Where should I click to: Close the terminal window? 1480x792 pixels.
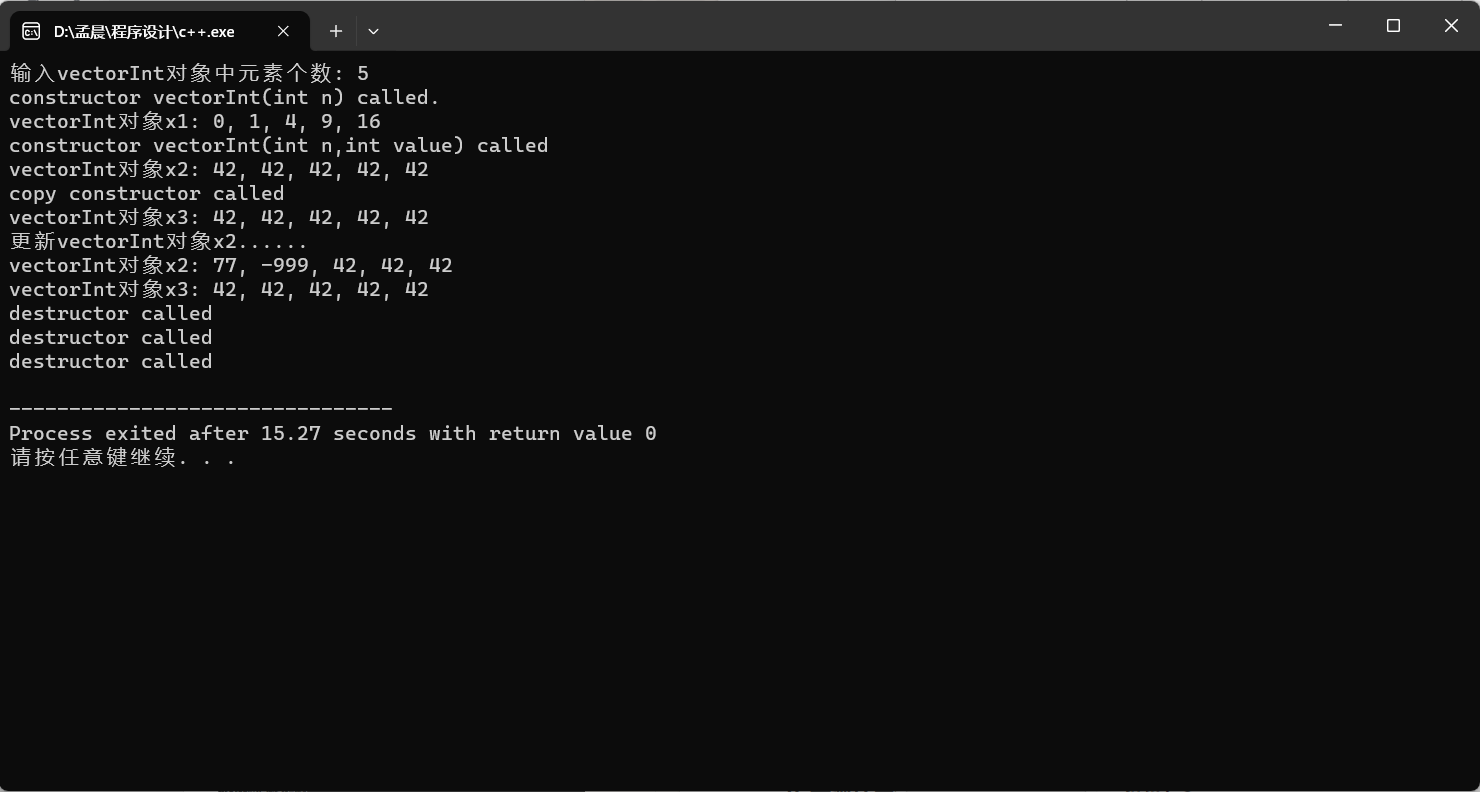tap(1451, 26)
